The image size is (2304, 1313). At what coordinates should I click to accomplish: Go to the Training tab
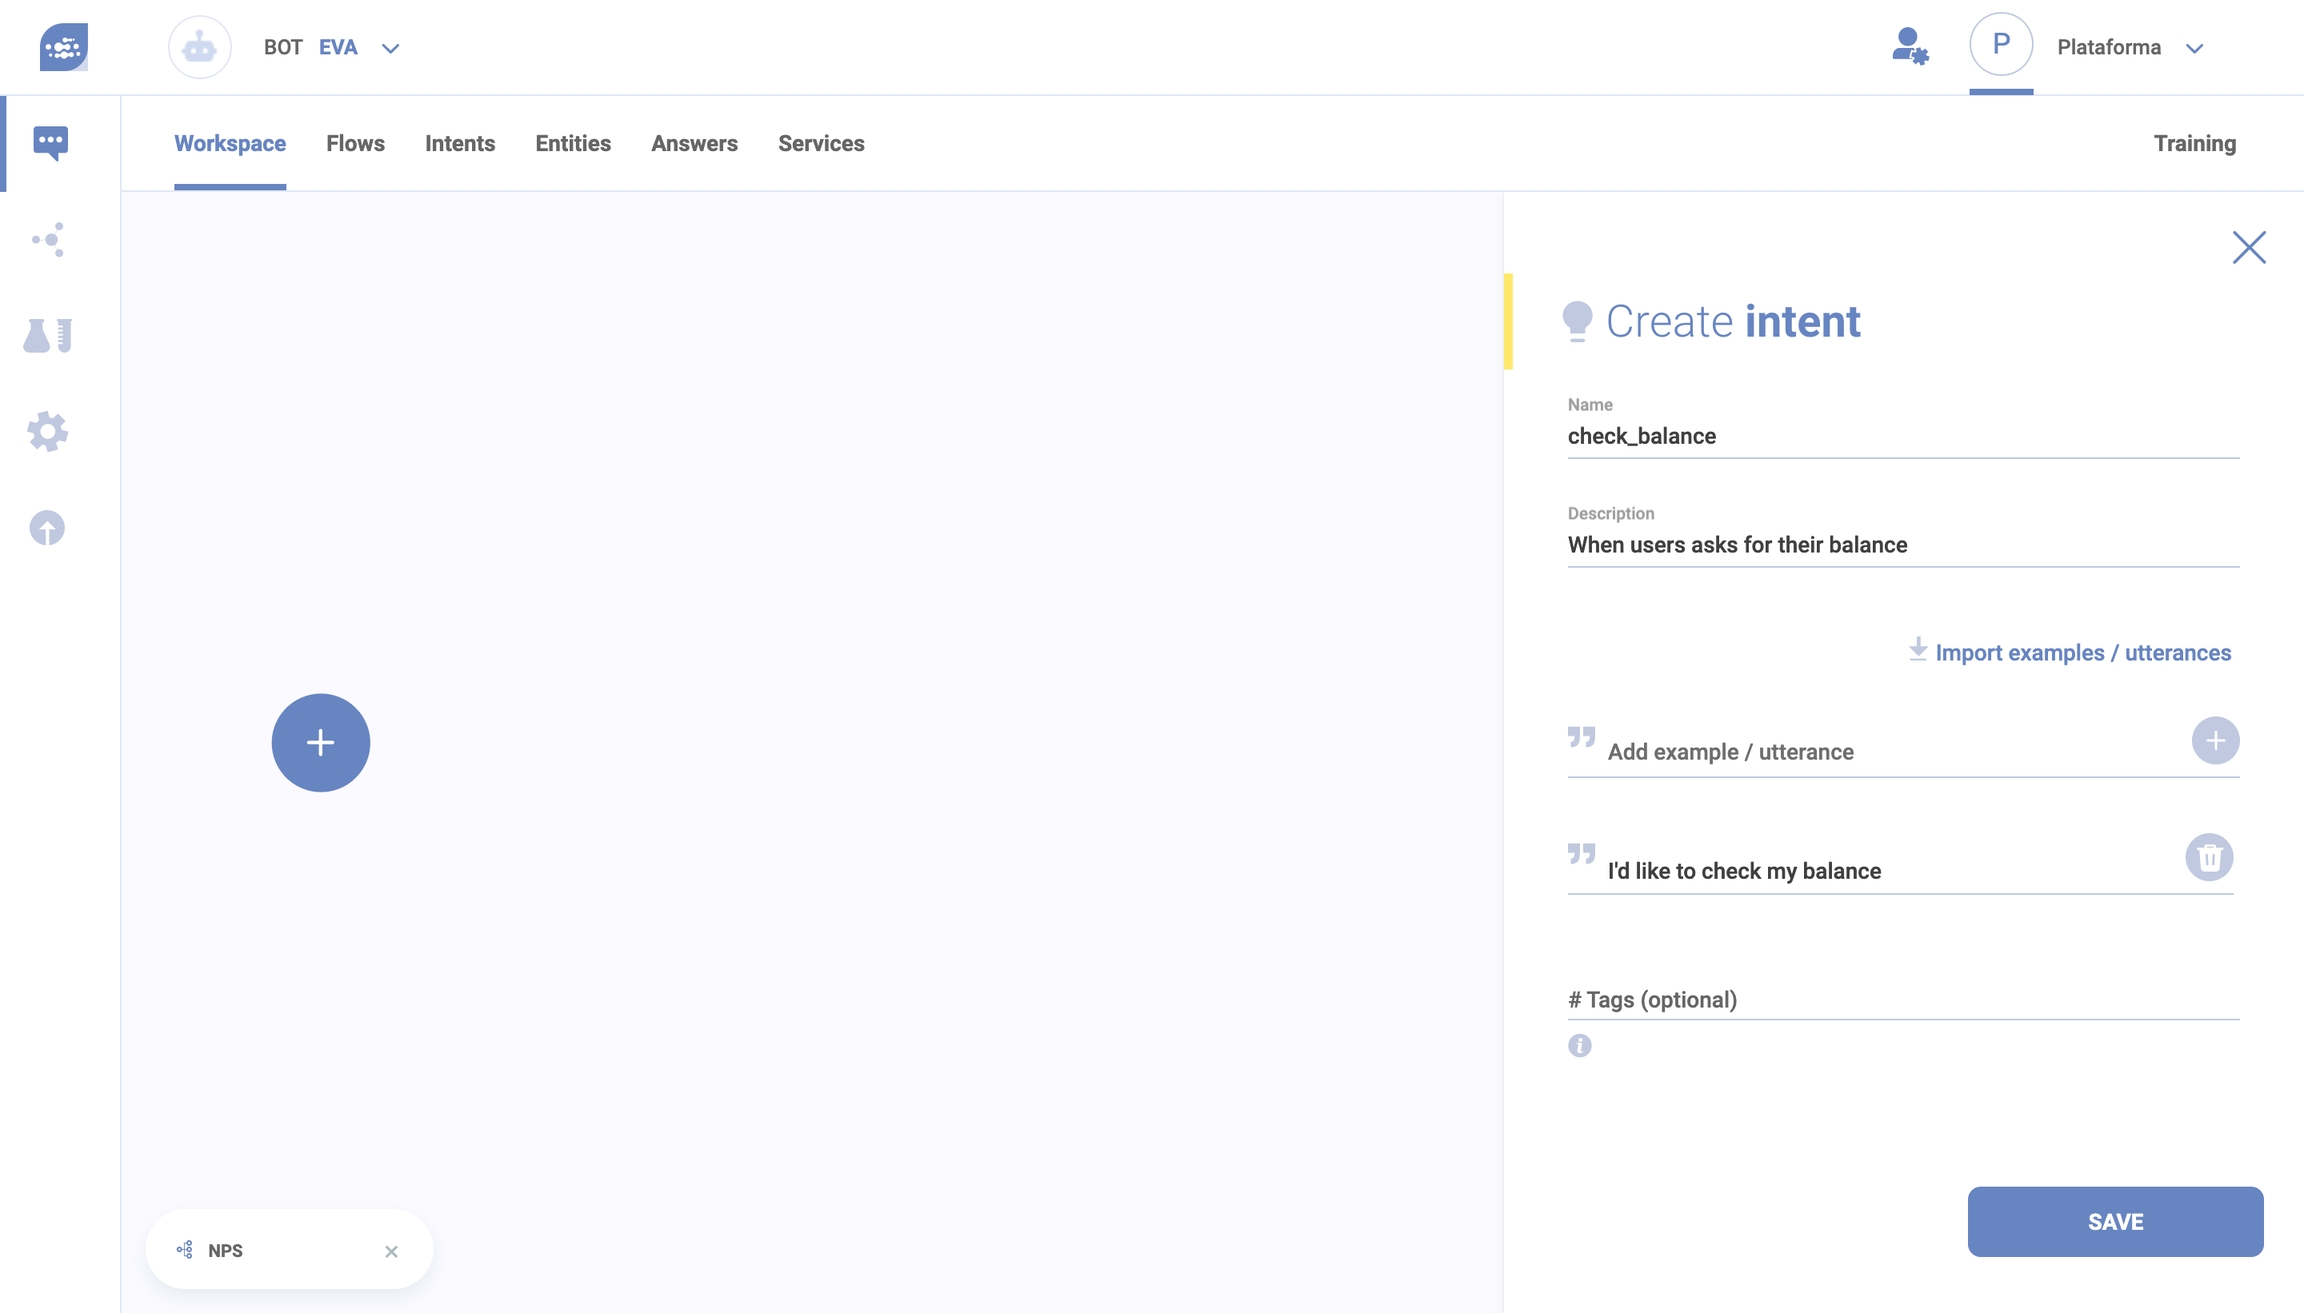point(2194,143)
